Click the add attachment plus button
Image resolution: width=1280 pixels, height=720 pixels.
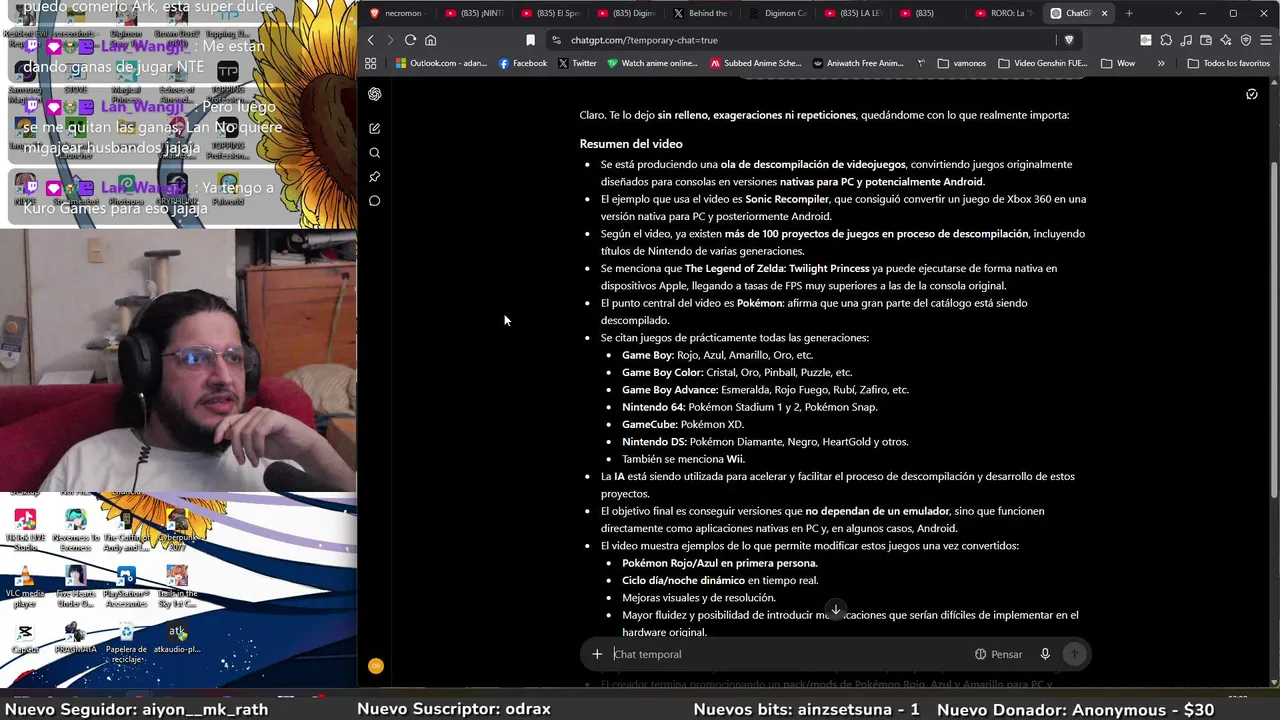tap(597, 654)
